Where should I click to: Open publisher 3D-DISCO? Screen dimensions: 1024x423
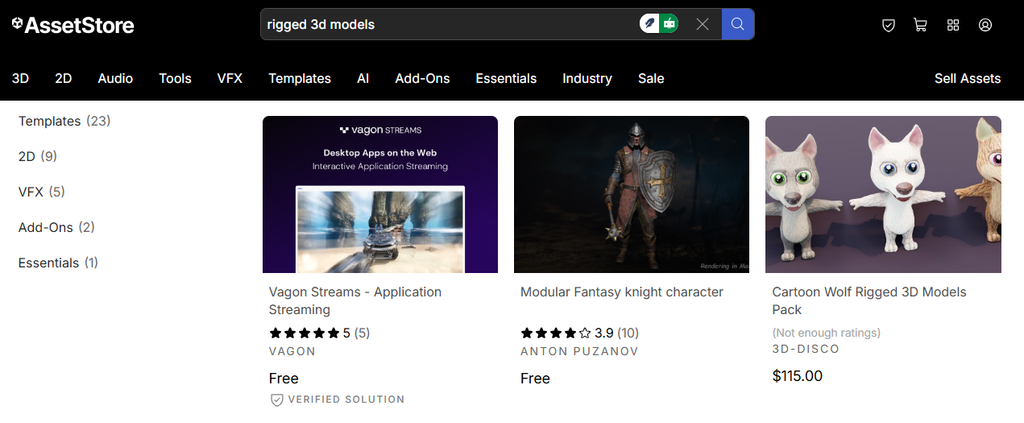pos(806,349)
